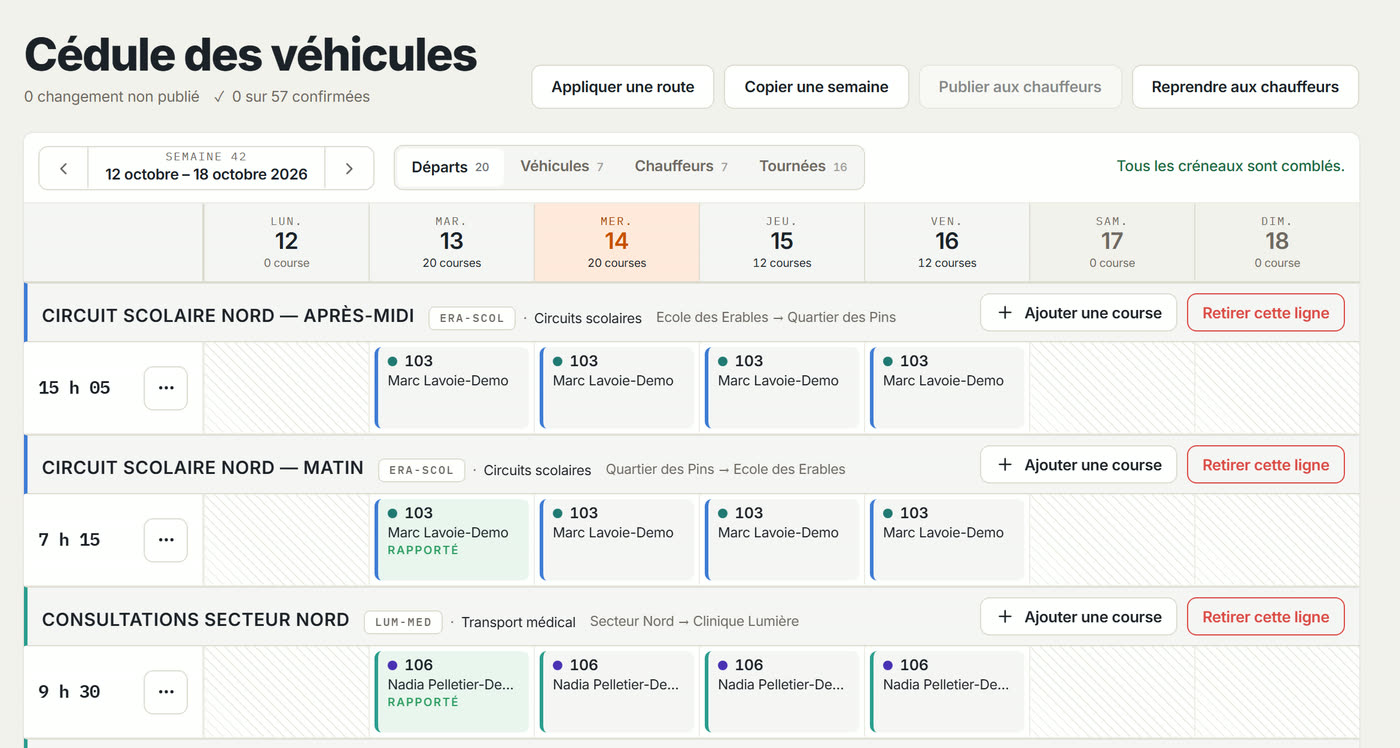Click LUM-MED tag on Consultations row
This screenshot has width=1400, height=748.
(403, 622)
